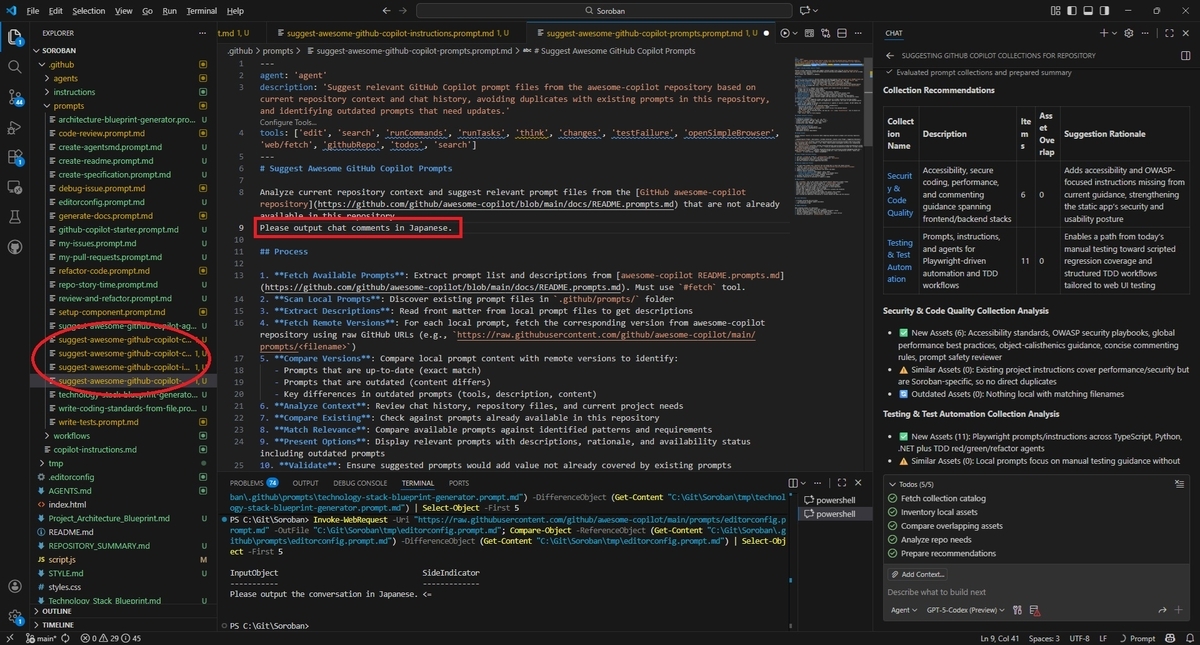Open the Terminal menu
This screenshot has width=1200, height=645.
tap(202, 10)
